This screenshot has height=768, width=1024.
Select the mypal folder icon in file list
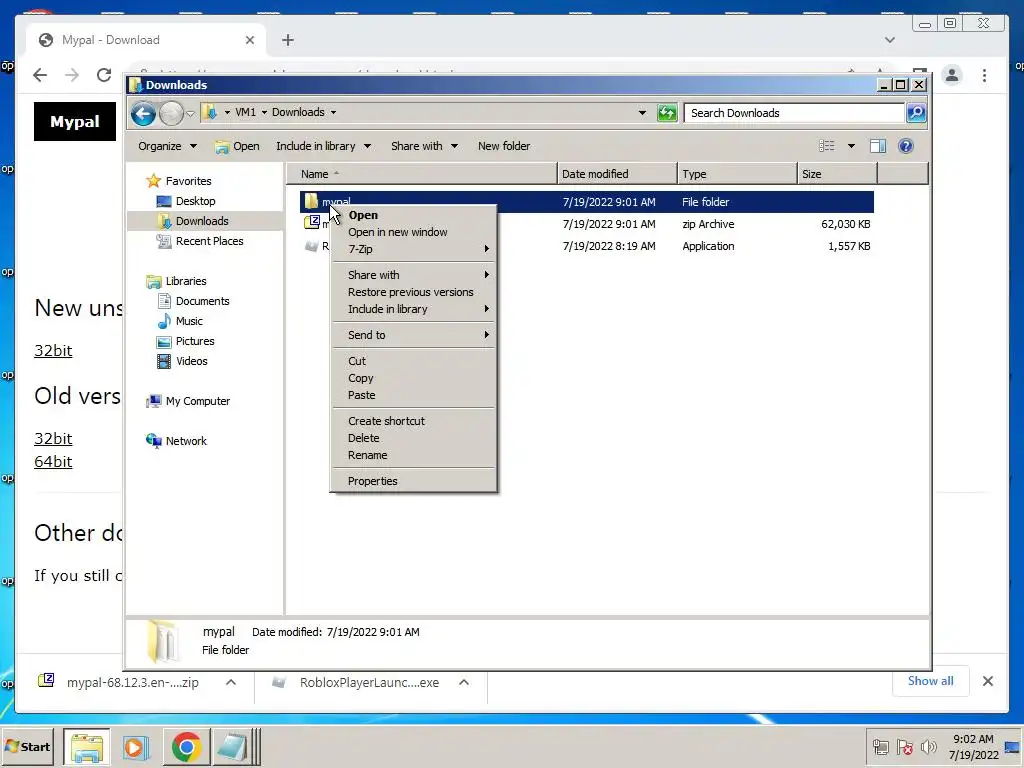312,201
